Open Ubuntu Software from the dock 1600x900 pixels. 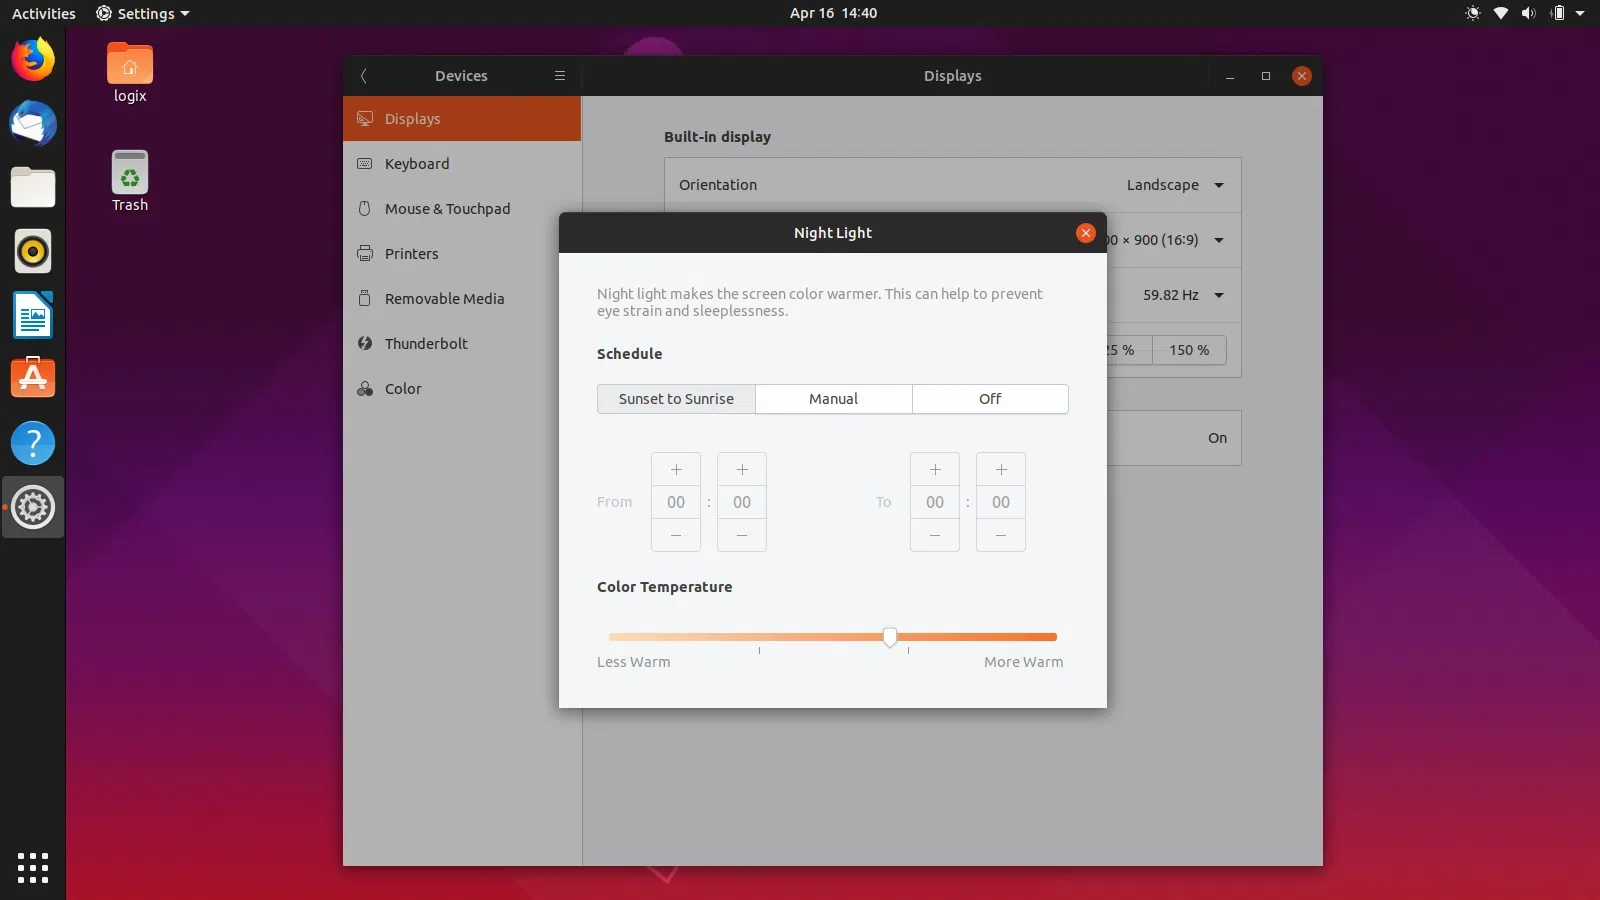tap(33, 379)
